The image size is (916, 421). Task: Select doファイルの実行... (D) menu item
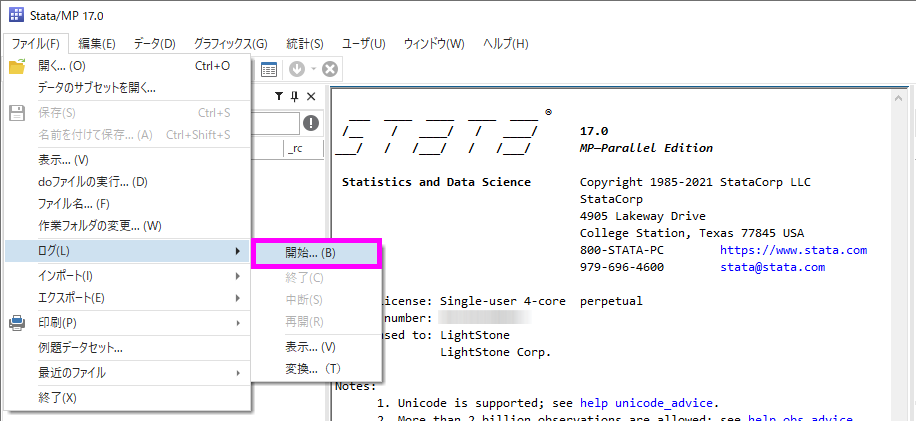(128, 182)
